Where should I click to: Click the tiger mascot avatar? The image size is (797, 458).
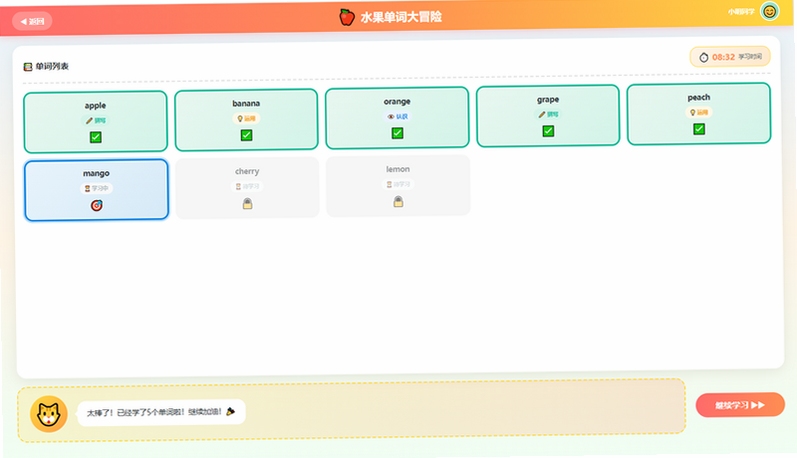tap(49, 414)
